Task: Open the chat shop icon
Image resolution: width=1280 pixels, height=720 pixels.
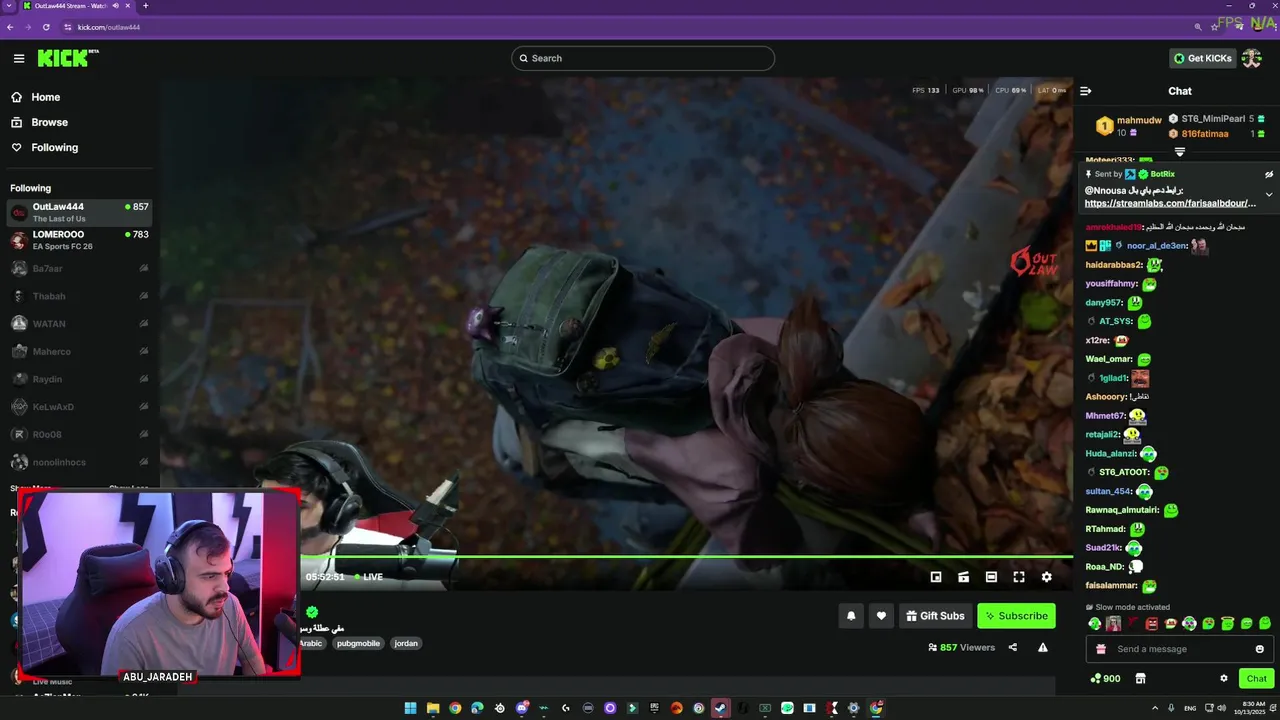Action: (x=1140, y=678)
